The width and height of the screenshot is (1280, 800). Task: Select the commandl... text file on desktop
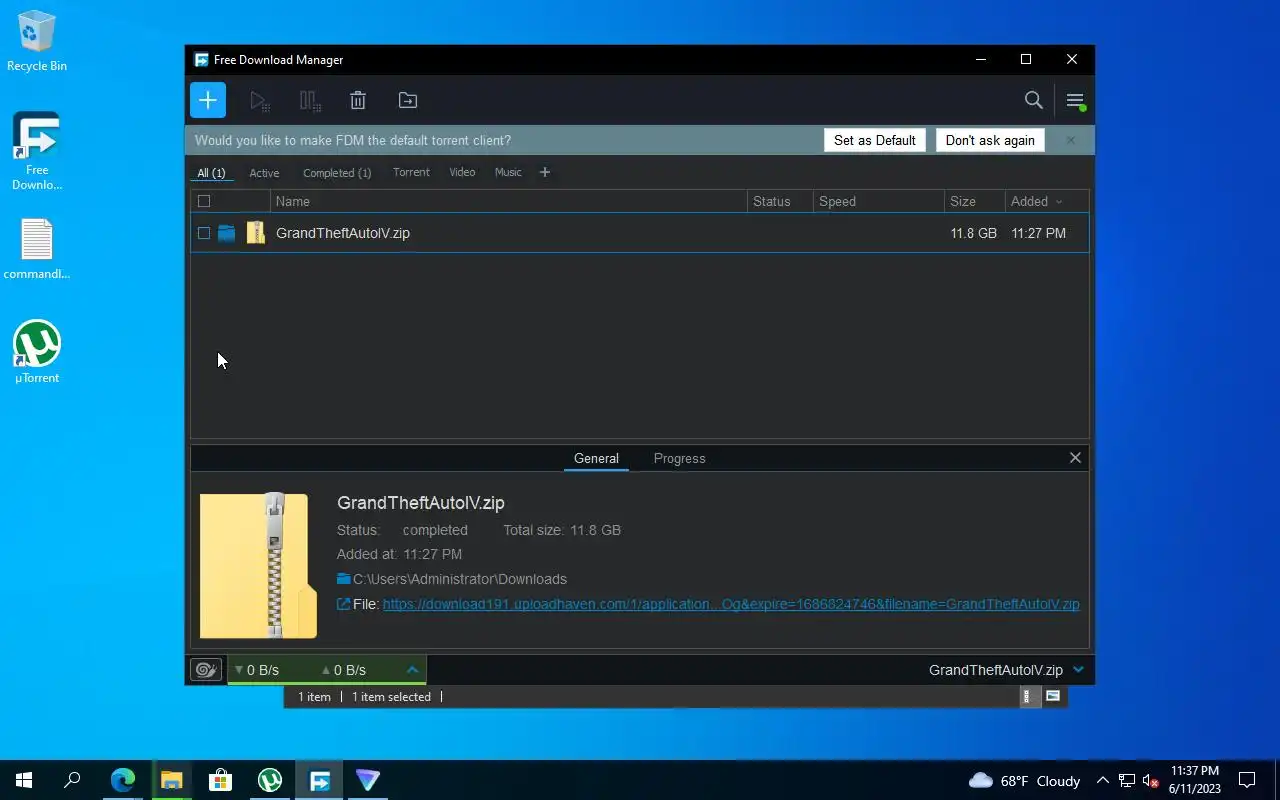[x=37, y=250]
